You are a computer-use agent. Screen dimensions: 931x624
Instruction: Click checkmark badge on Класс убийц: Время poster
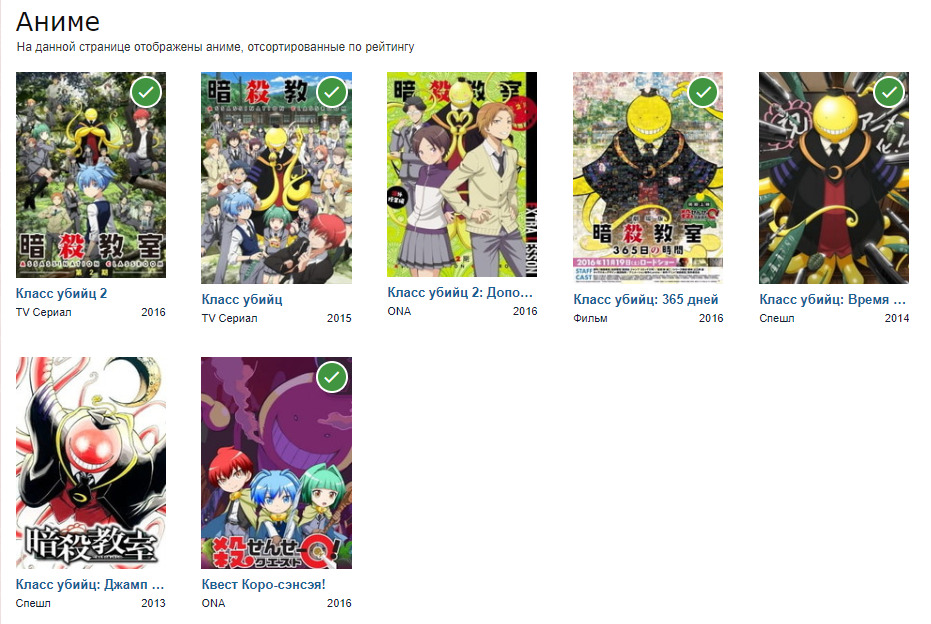coord(889,92)
